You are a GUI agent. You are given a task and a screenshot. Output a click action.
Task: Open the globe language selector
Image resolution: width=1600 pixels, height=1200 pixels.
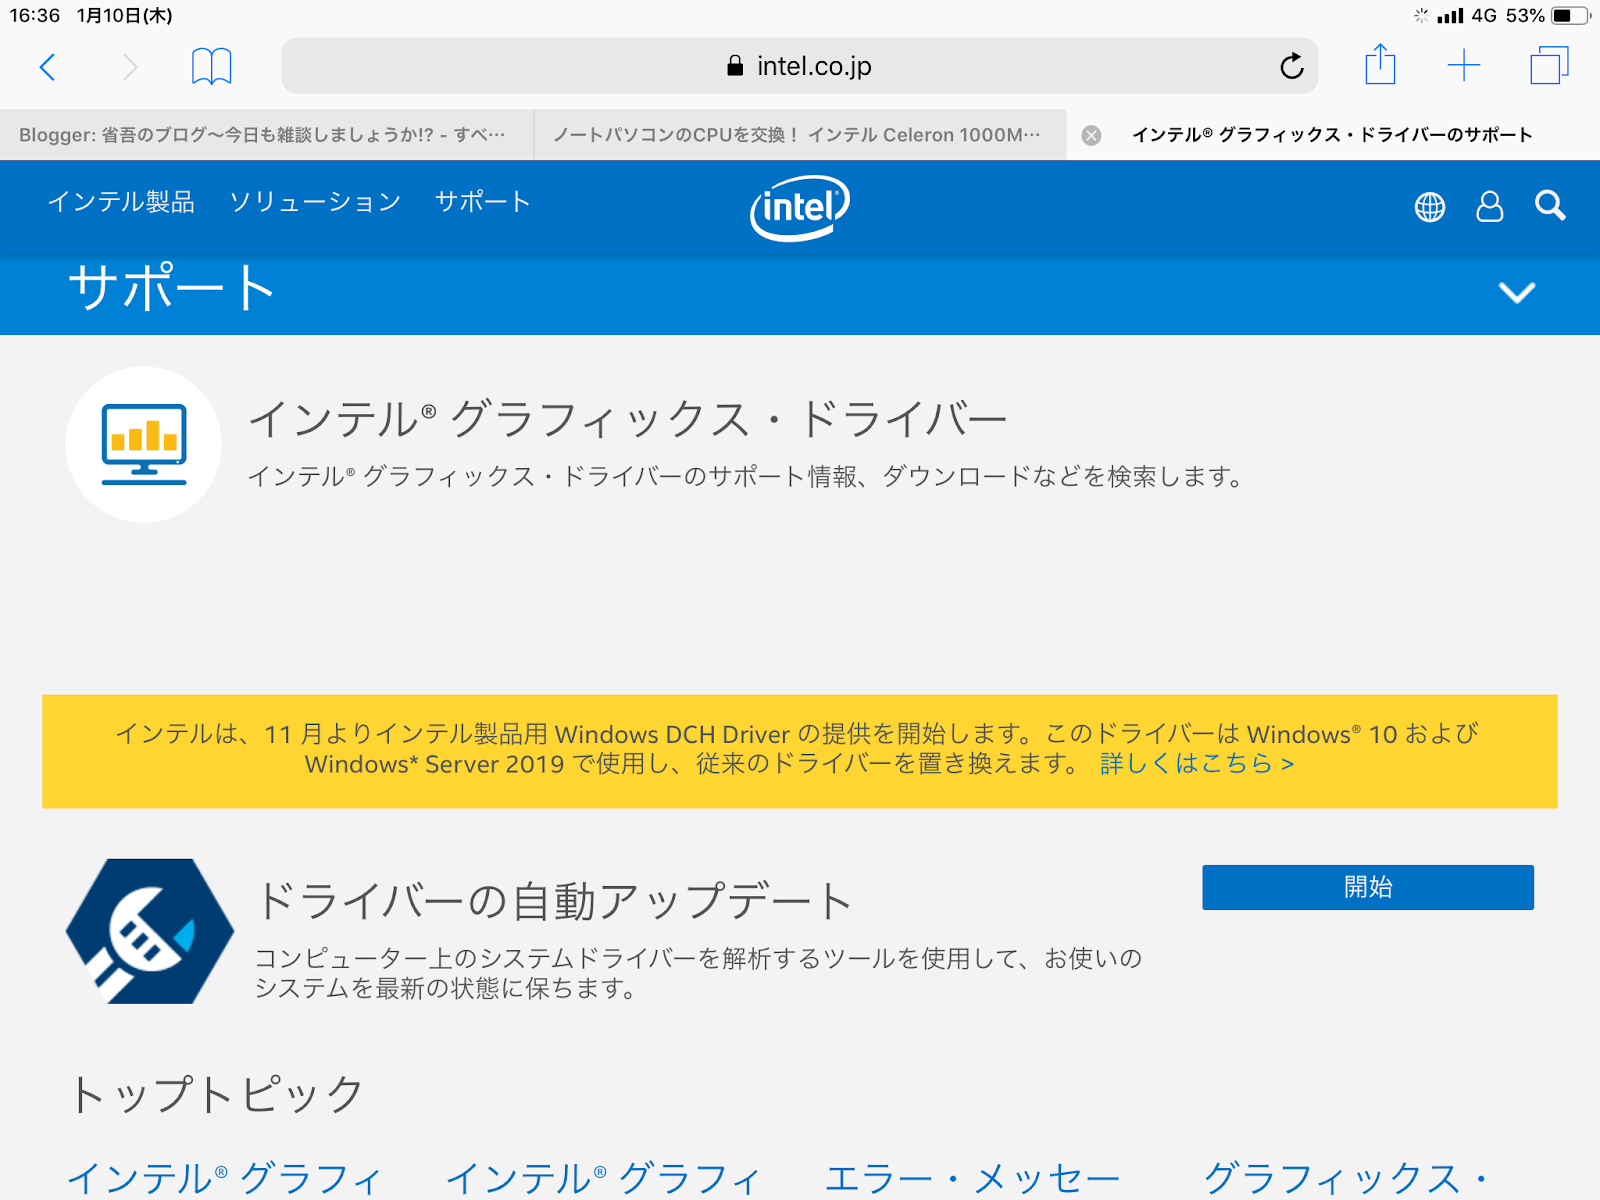pyautogui.click(x=1430, y=207)
